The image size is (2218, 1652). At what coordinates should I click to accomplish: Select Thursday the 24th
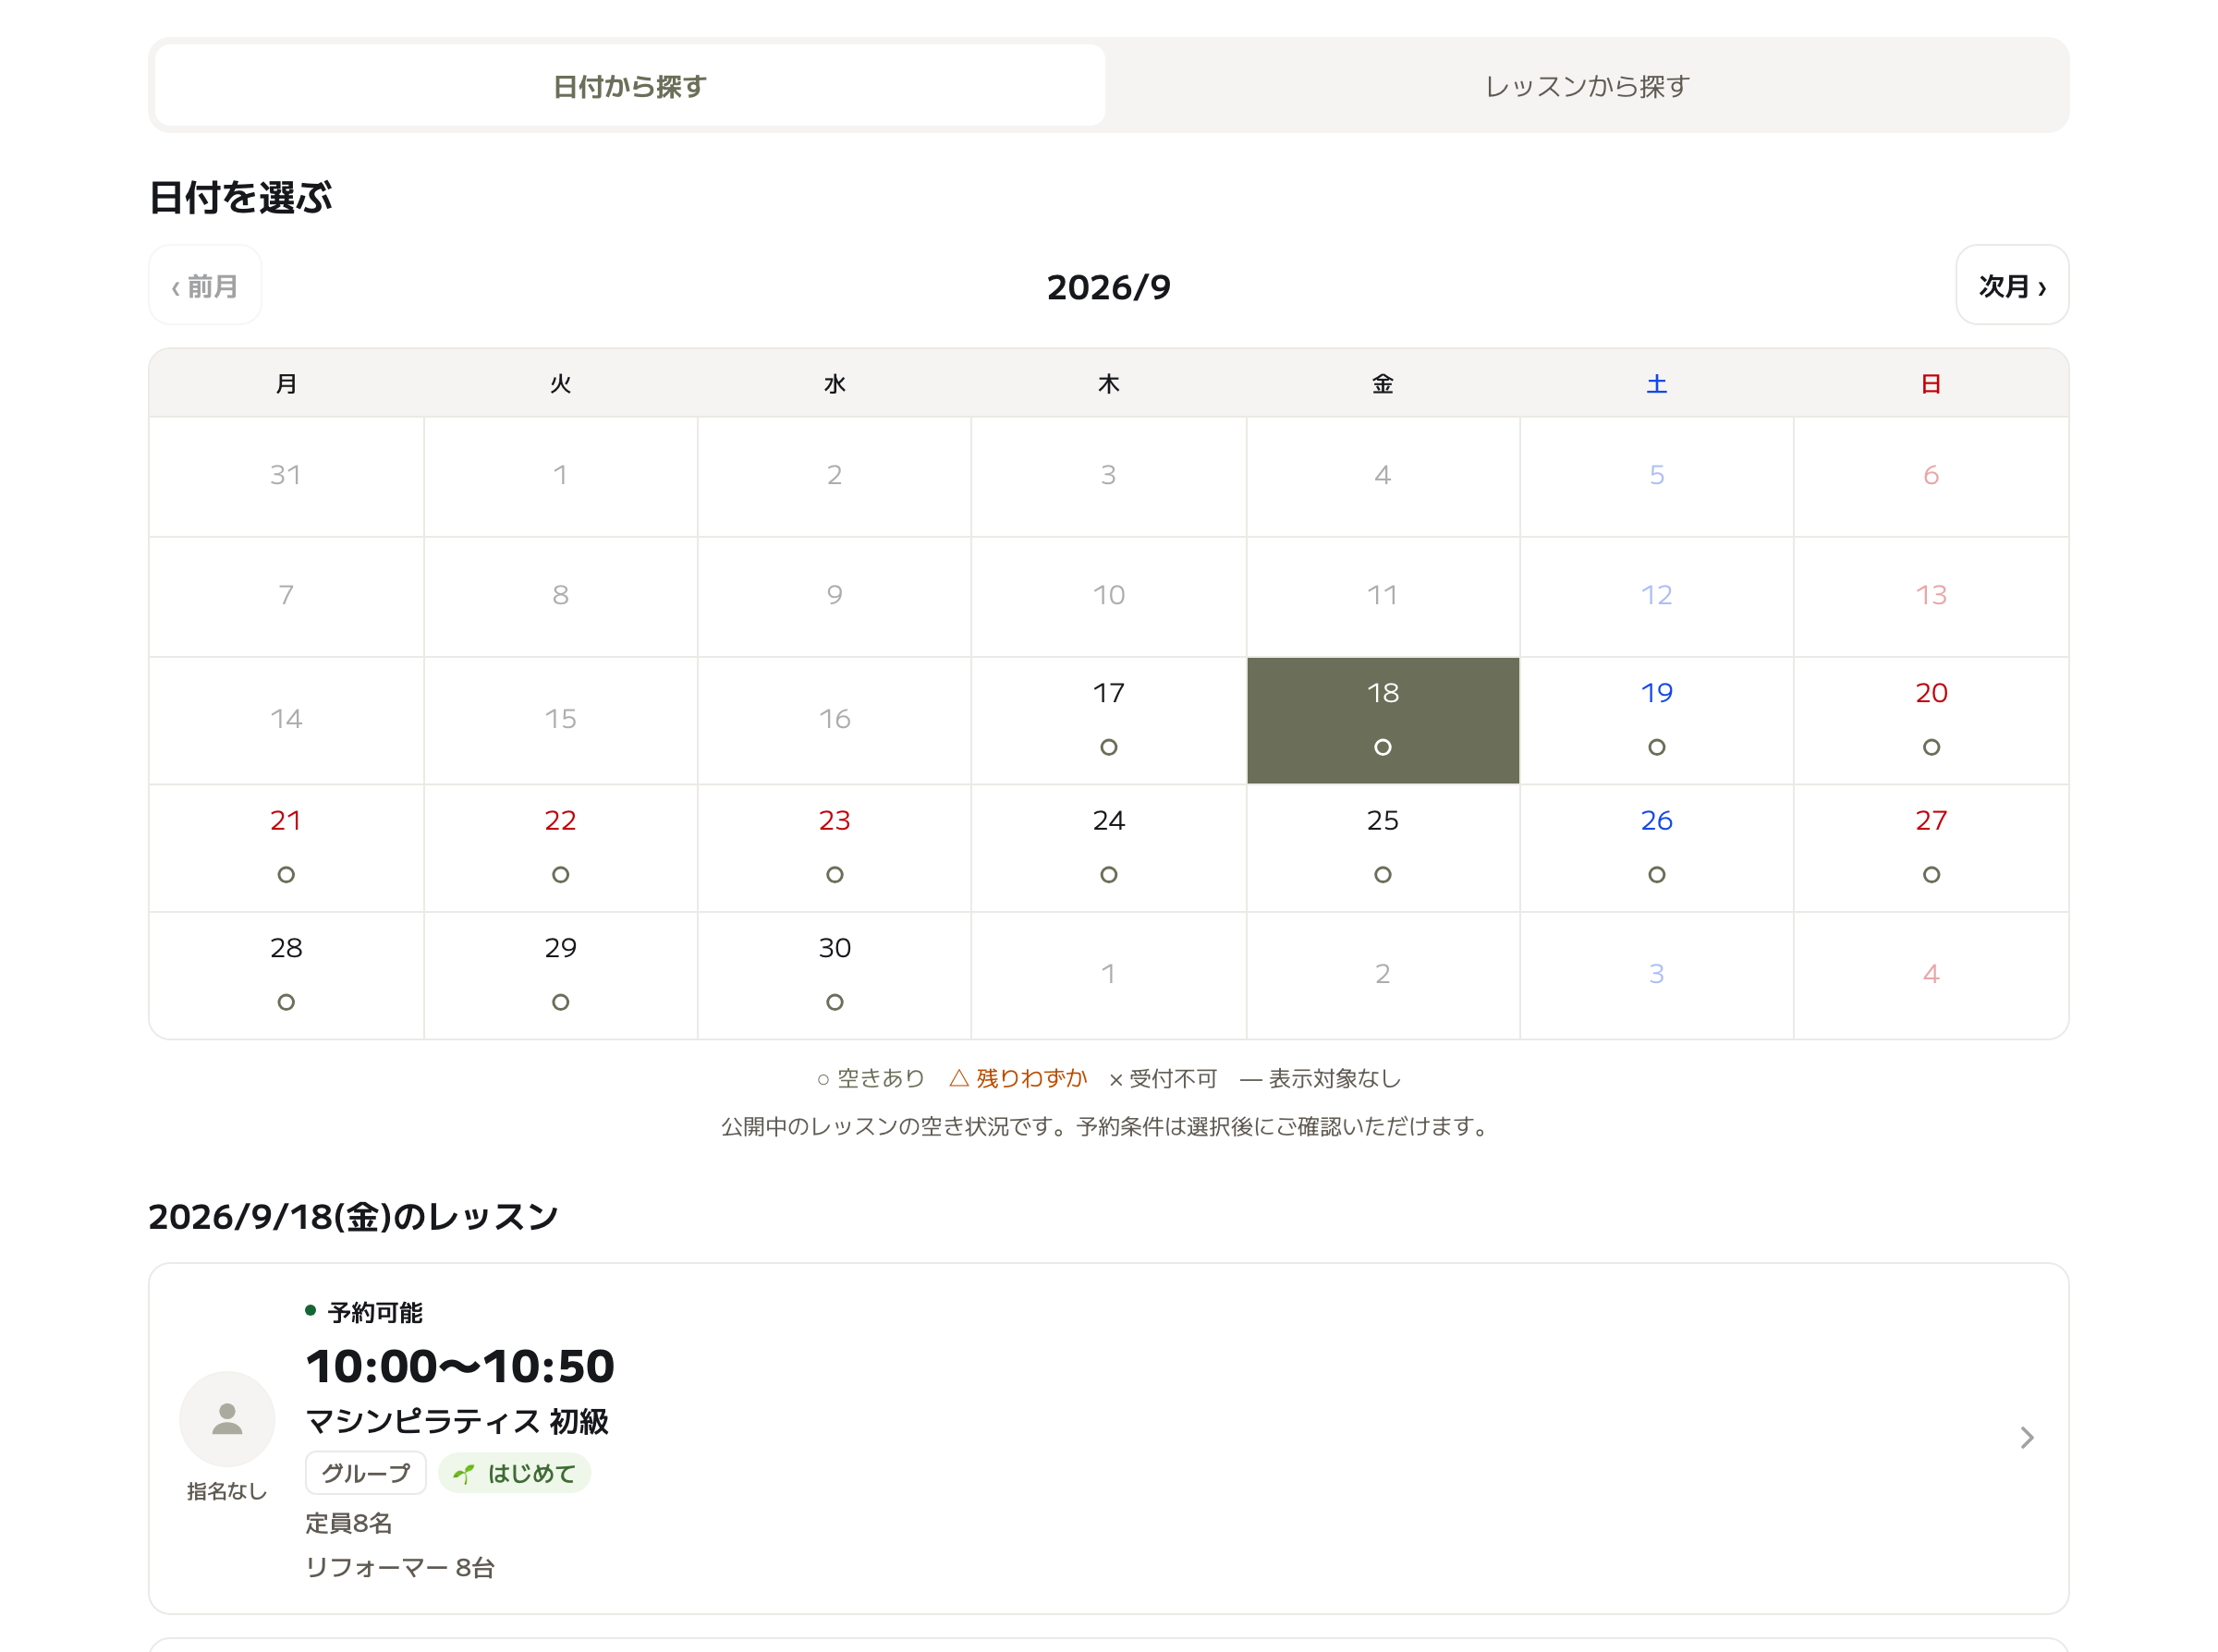[1108, 847]
